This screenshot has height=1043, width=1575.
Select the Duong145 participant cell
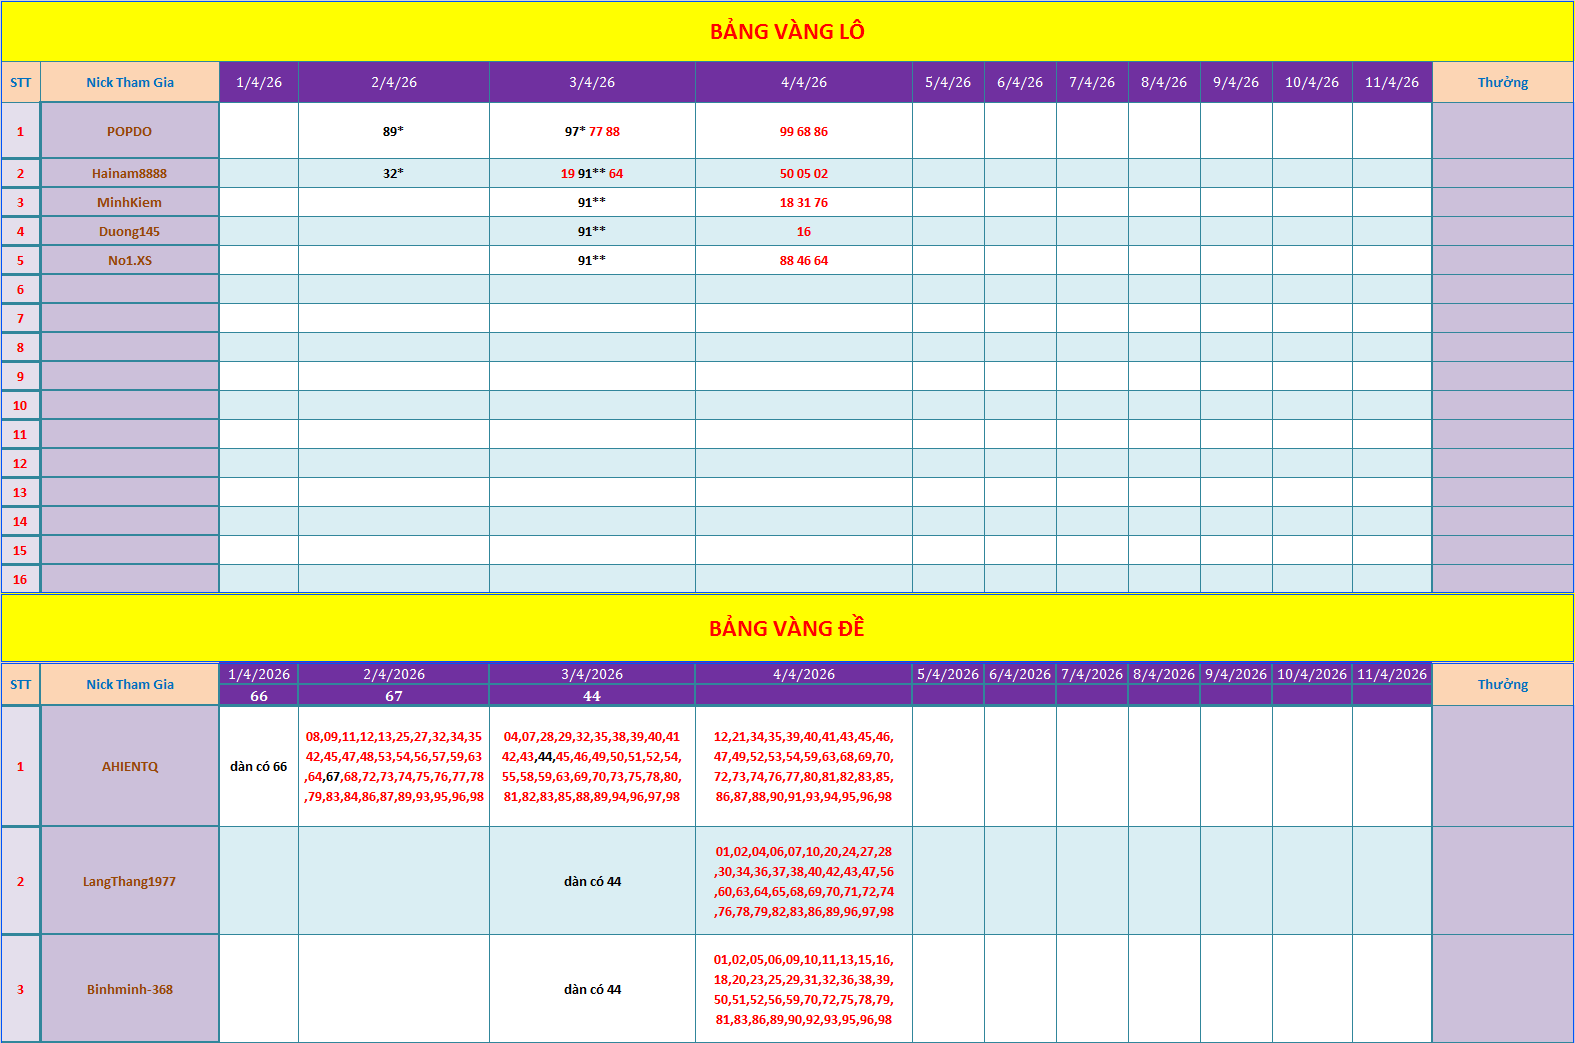pos(130,231)
